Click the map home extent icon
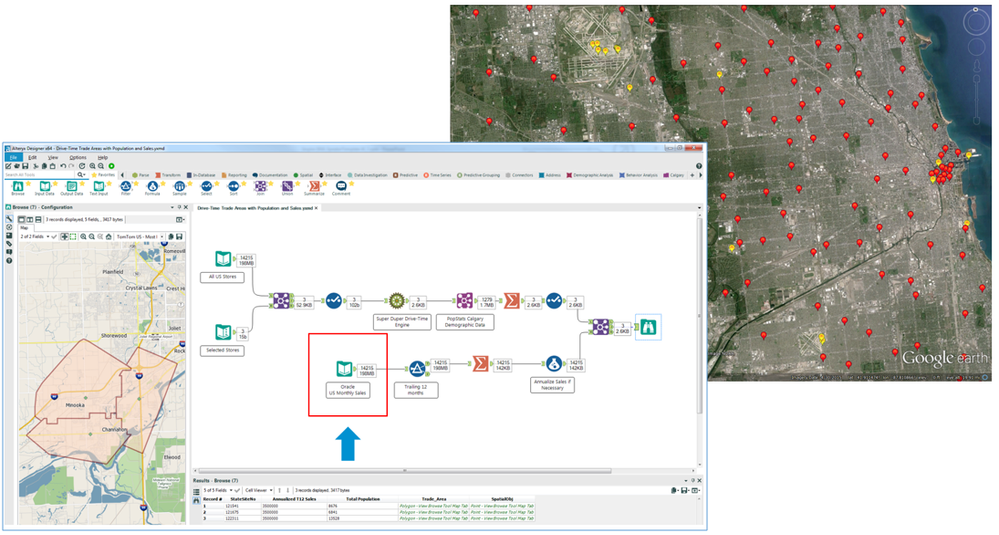The width and height of the screenshot is (999, 535). 108,236
